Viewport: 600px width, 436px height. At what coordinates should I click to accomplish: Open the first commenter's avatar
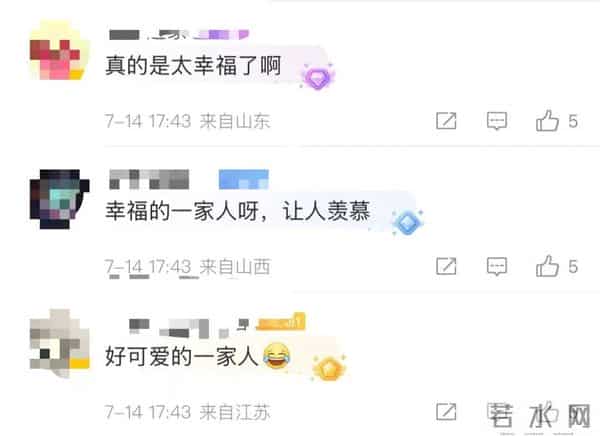click(x=60, y=52)
